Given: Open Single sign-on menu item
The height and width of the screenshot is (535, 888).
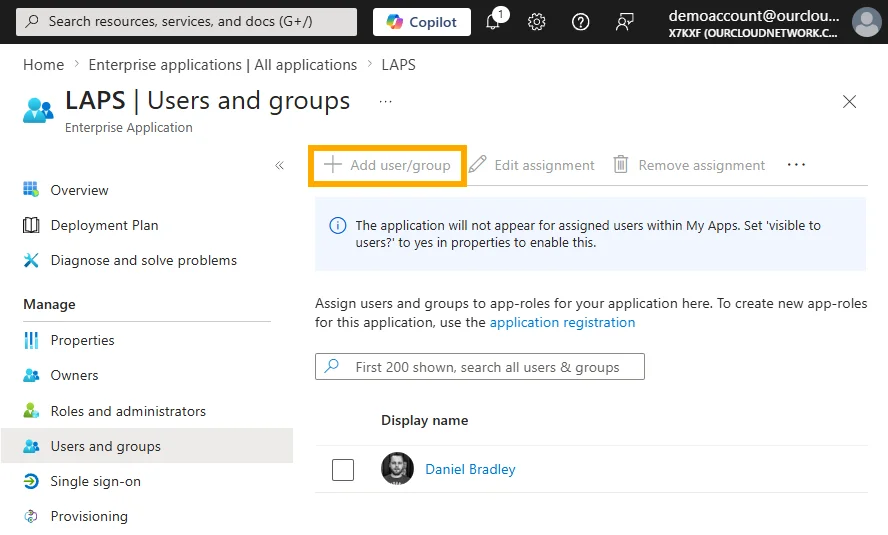Looking at the screenshot, I should (x=95, y=481).
